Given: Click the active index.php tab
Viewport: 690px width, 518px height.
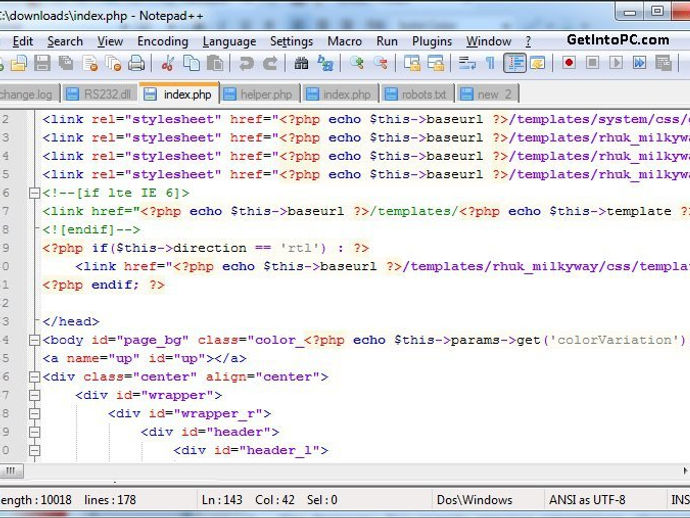Looking at the screenshot, I should point(179,93).
